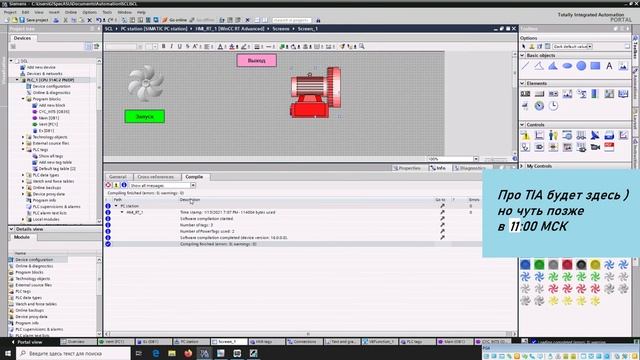Viewport: 640px width, 360px height.
Task: Open the Portal view link
Action: point(27,342)
